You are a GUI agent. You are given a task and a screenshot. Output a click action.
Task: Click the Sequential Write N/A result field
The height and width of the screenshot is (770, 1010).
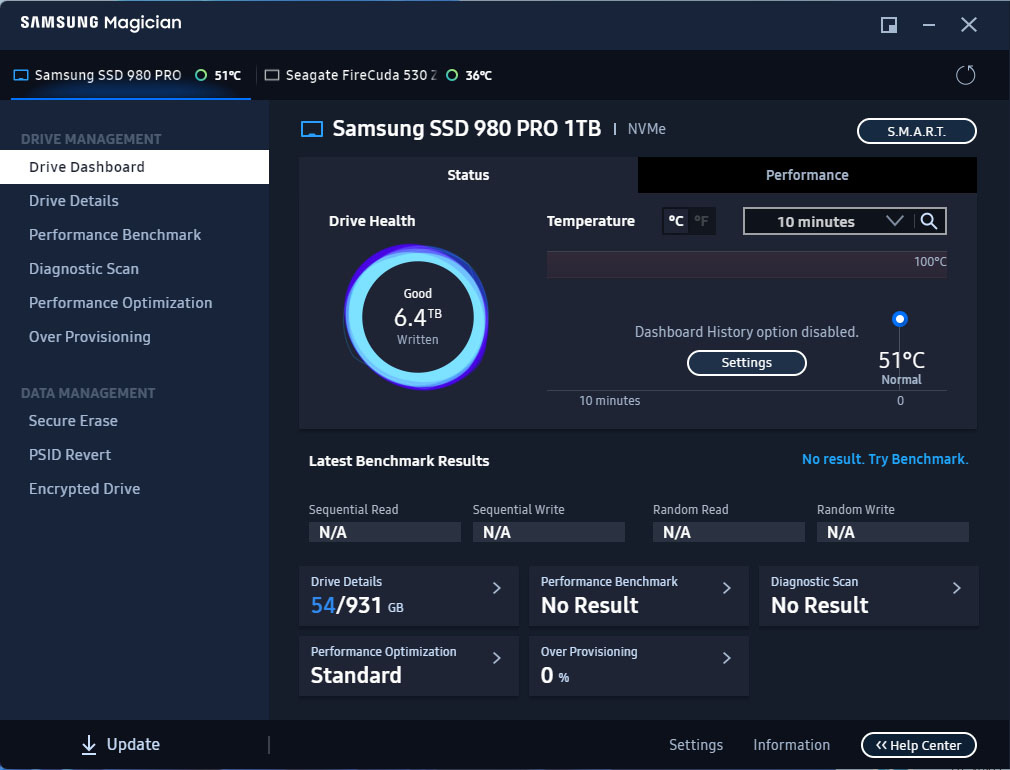[x=549, y=532]
